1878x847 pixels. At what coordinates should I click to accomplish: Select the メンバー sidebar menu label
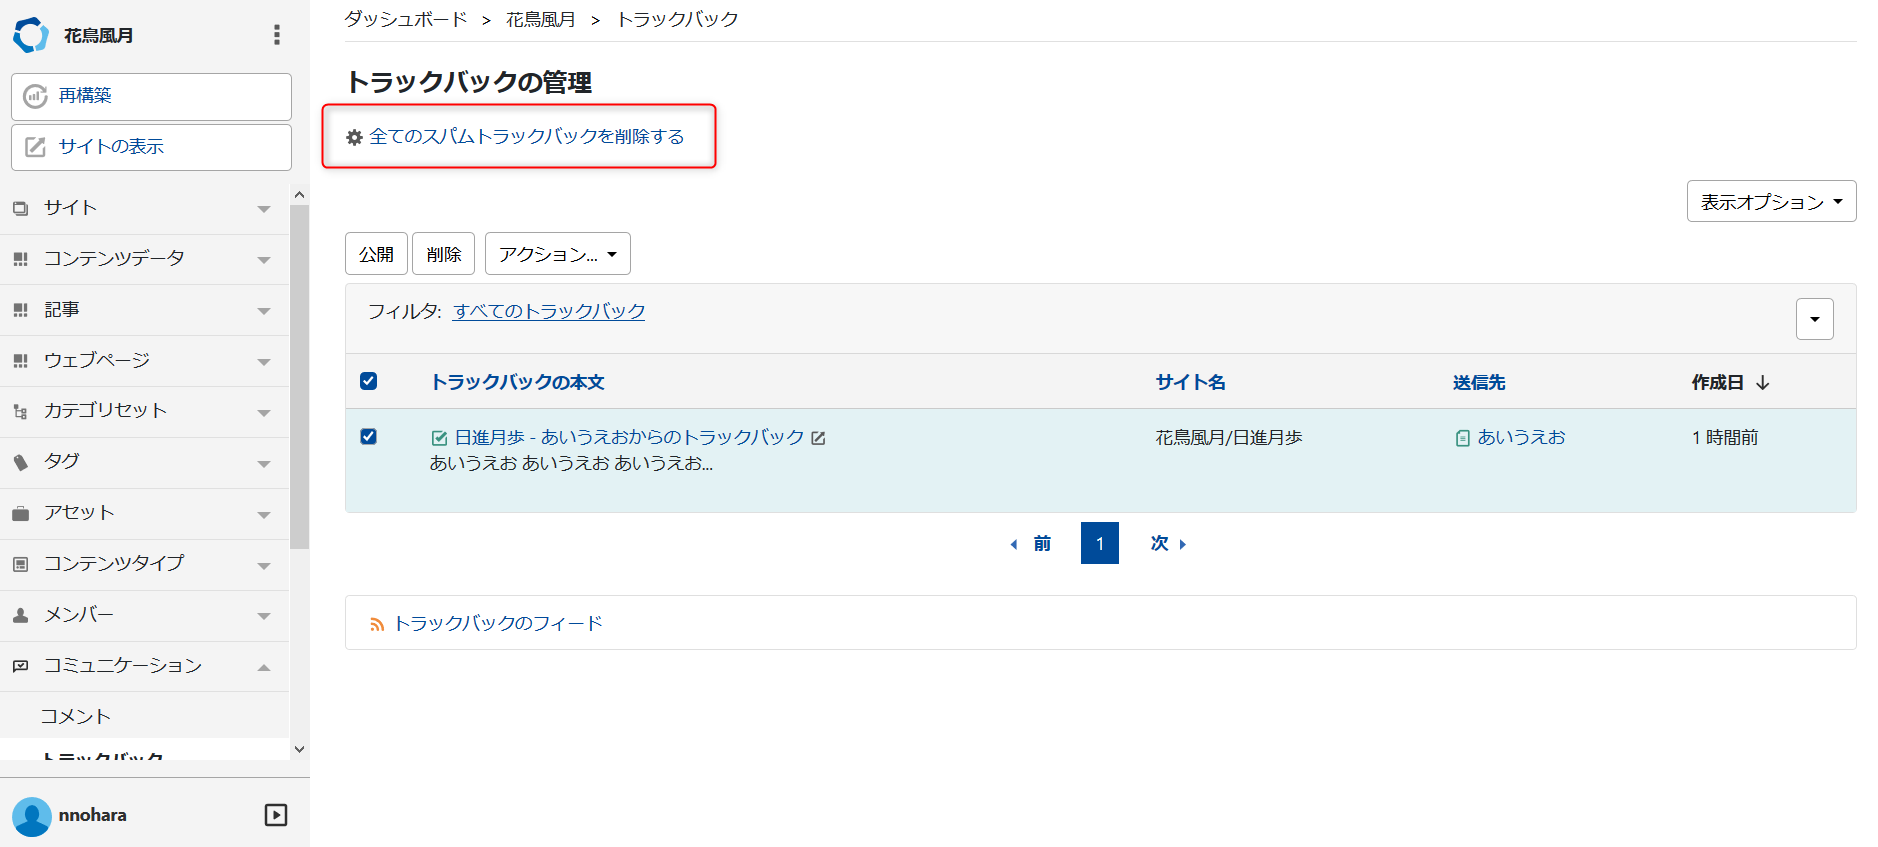pos(79,615)
